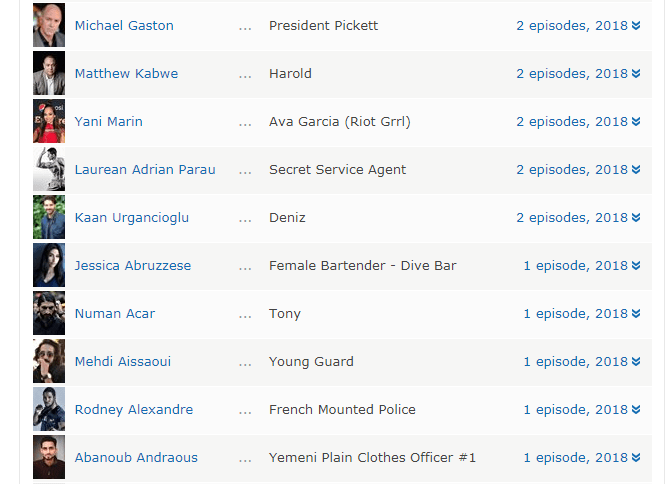Viewport: 667px width, 484px height.
Task: Expand Rodney Alexandre's episode arrow
Action: (636, 410)
